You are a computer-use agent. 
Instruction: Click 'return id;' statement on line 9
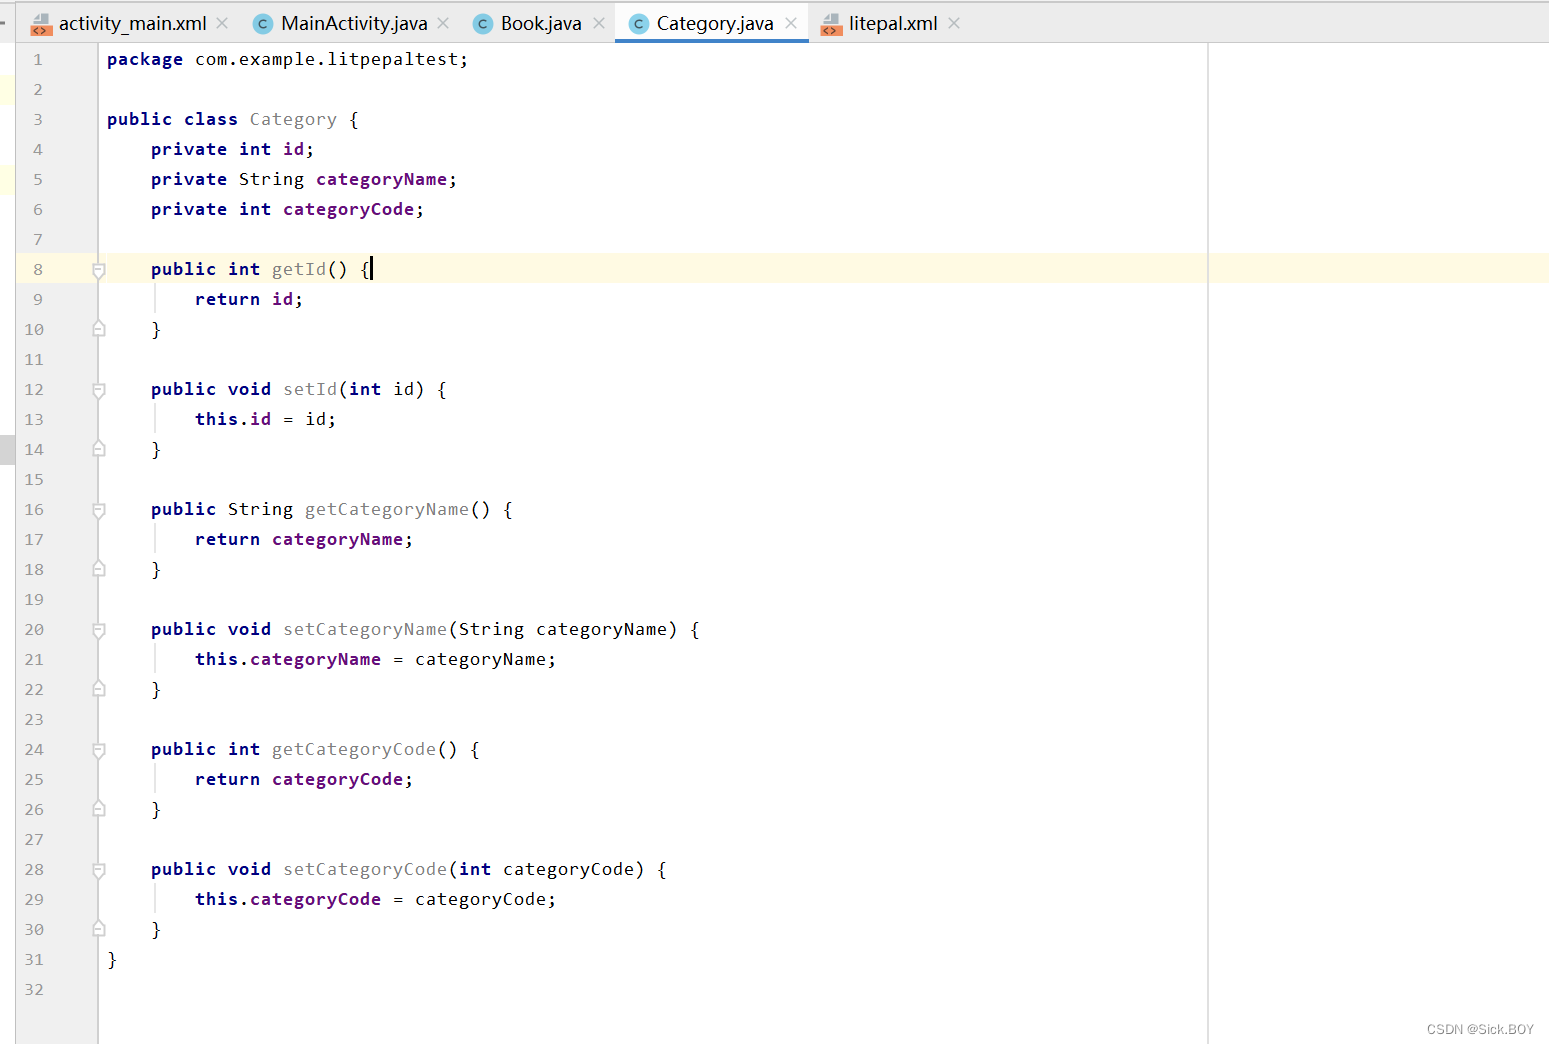tap(249, 299)
